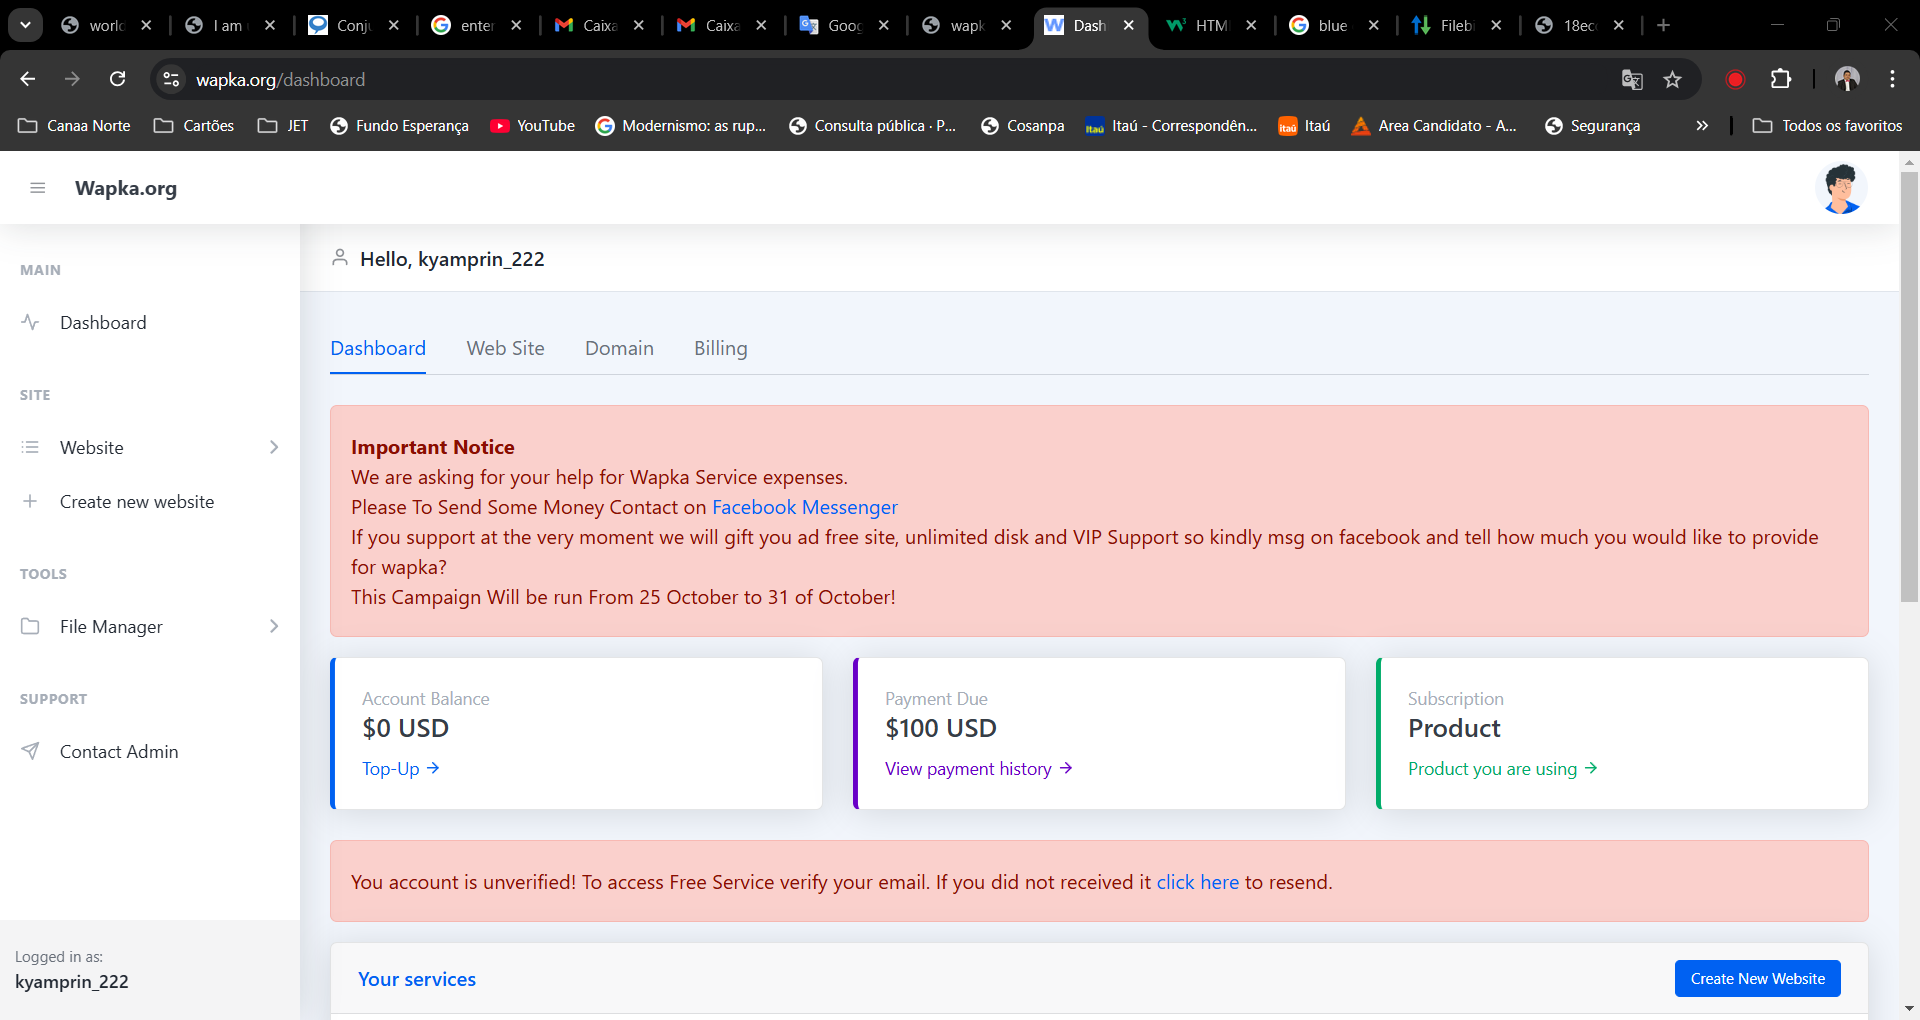Open a new browser tab with plus

coord(1663,25)
